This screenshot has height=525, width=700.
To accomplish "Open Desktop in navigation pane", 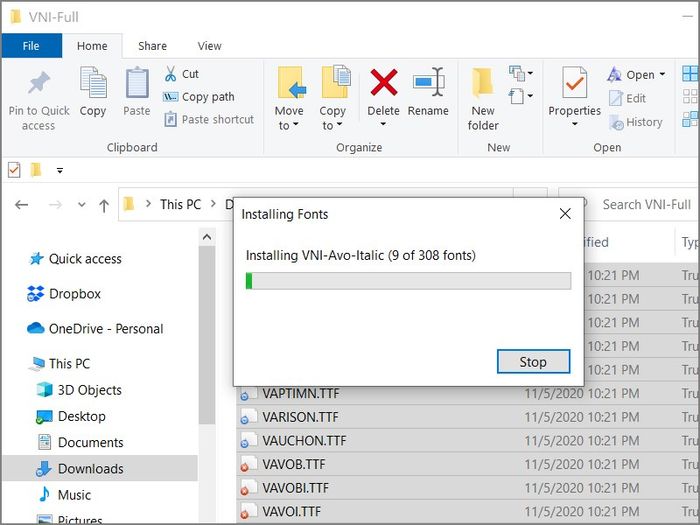I will click(x=71, y=417).
